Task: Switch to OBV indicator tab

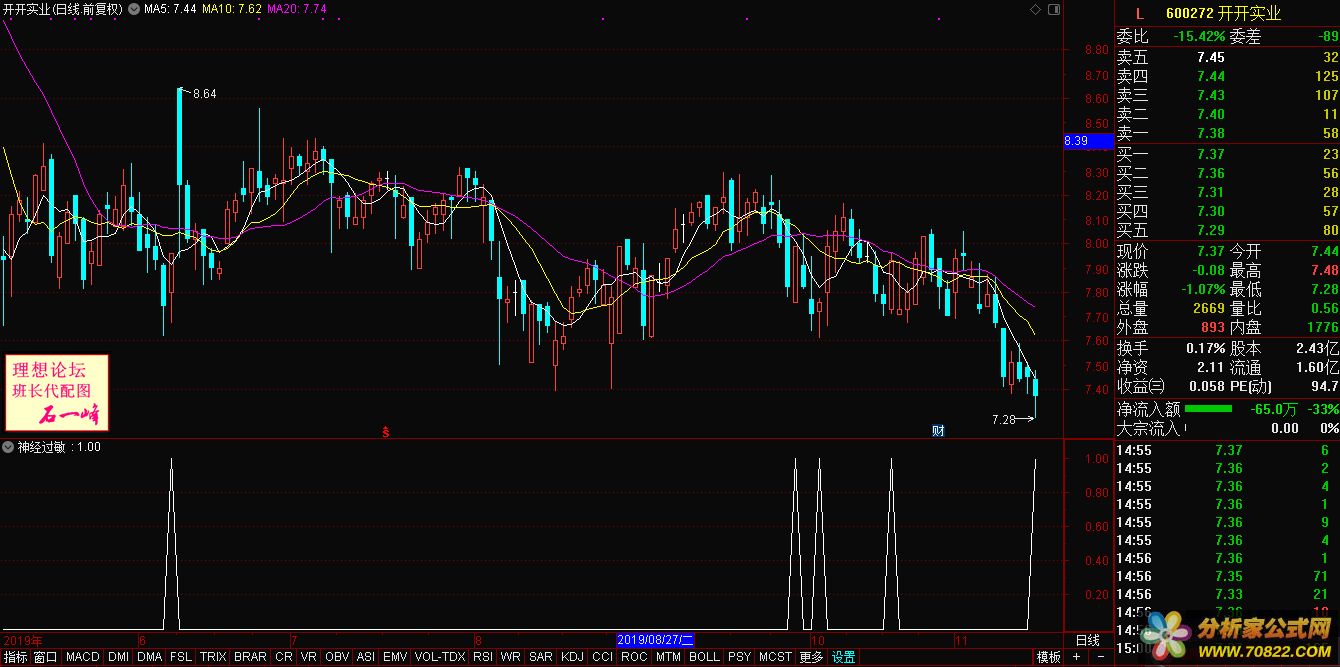Action: 337,657
